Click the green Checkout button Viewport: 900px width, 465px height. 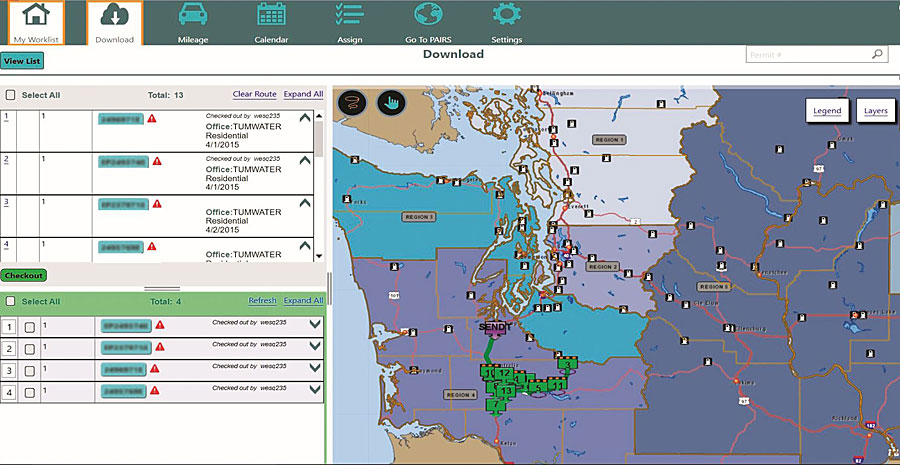point(24,276)
